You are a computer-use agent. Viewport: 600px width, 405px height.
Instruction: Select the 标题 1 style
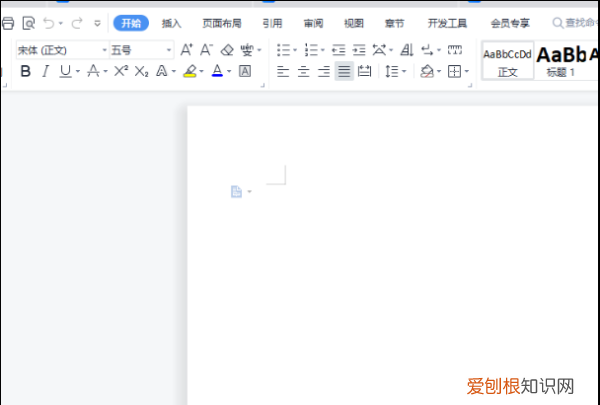tap(561, 61)
